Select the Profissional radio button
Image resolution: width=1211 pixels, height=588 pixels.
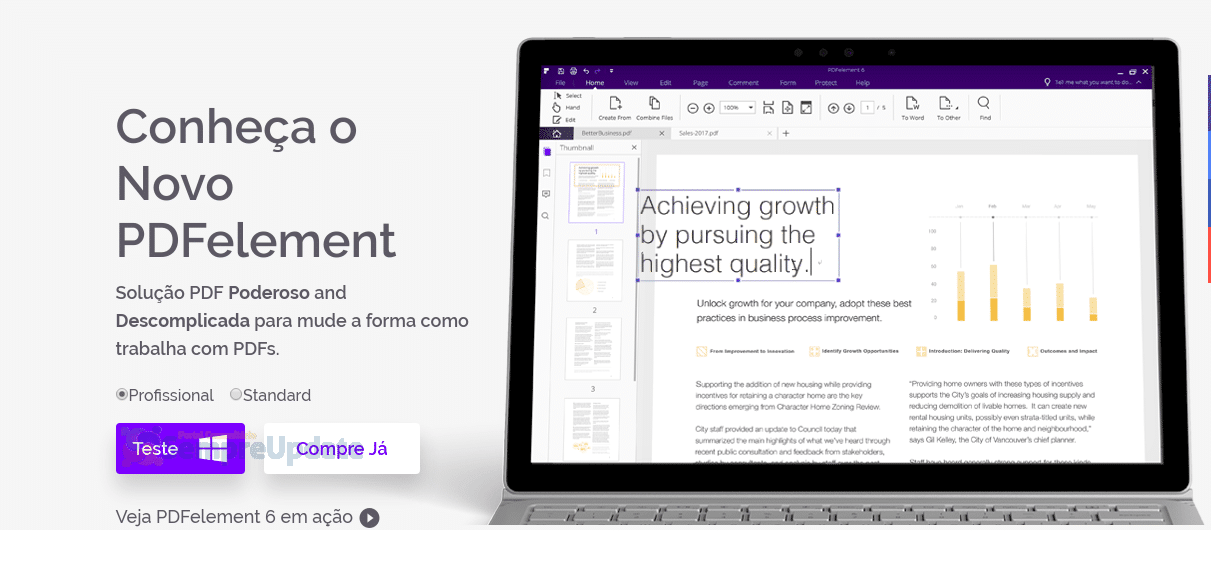pyautogui.click(x=122, y=394)
